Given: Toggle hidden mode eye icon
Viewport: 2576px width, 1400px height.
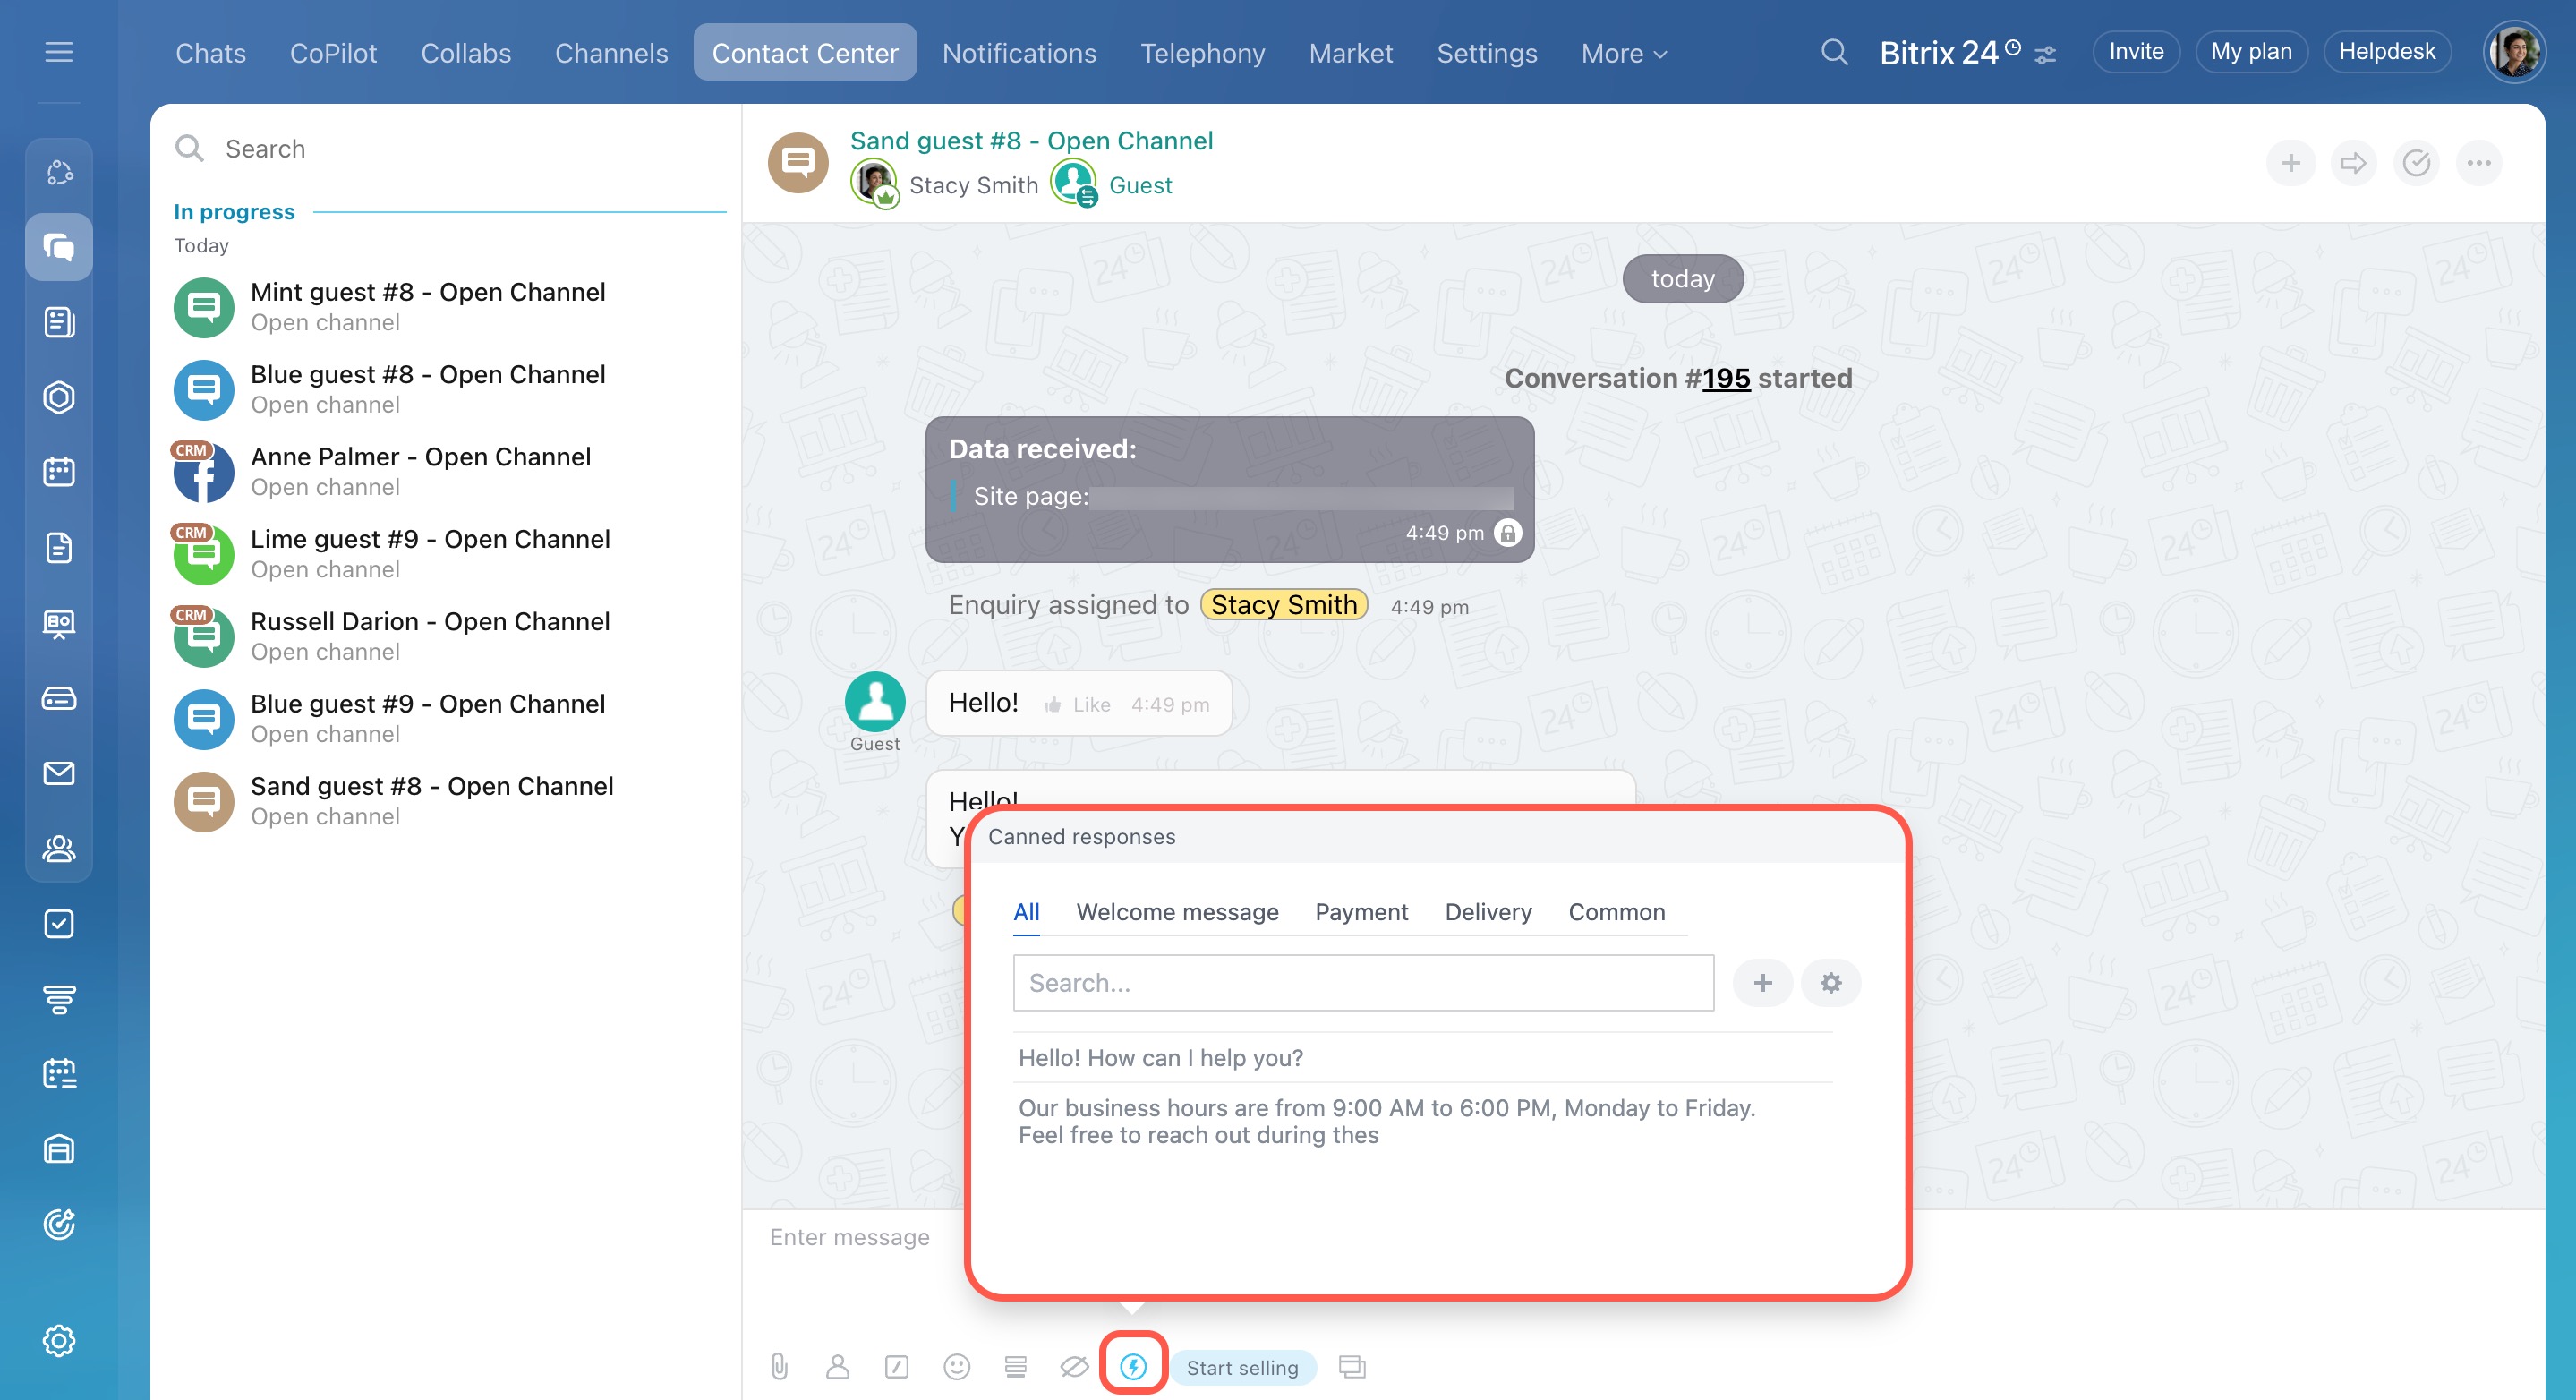Looking at the screenshot, I should 1075,1366.
